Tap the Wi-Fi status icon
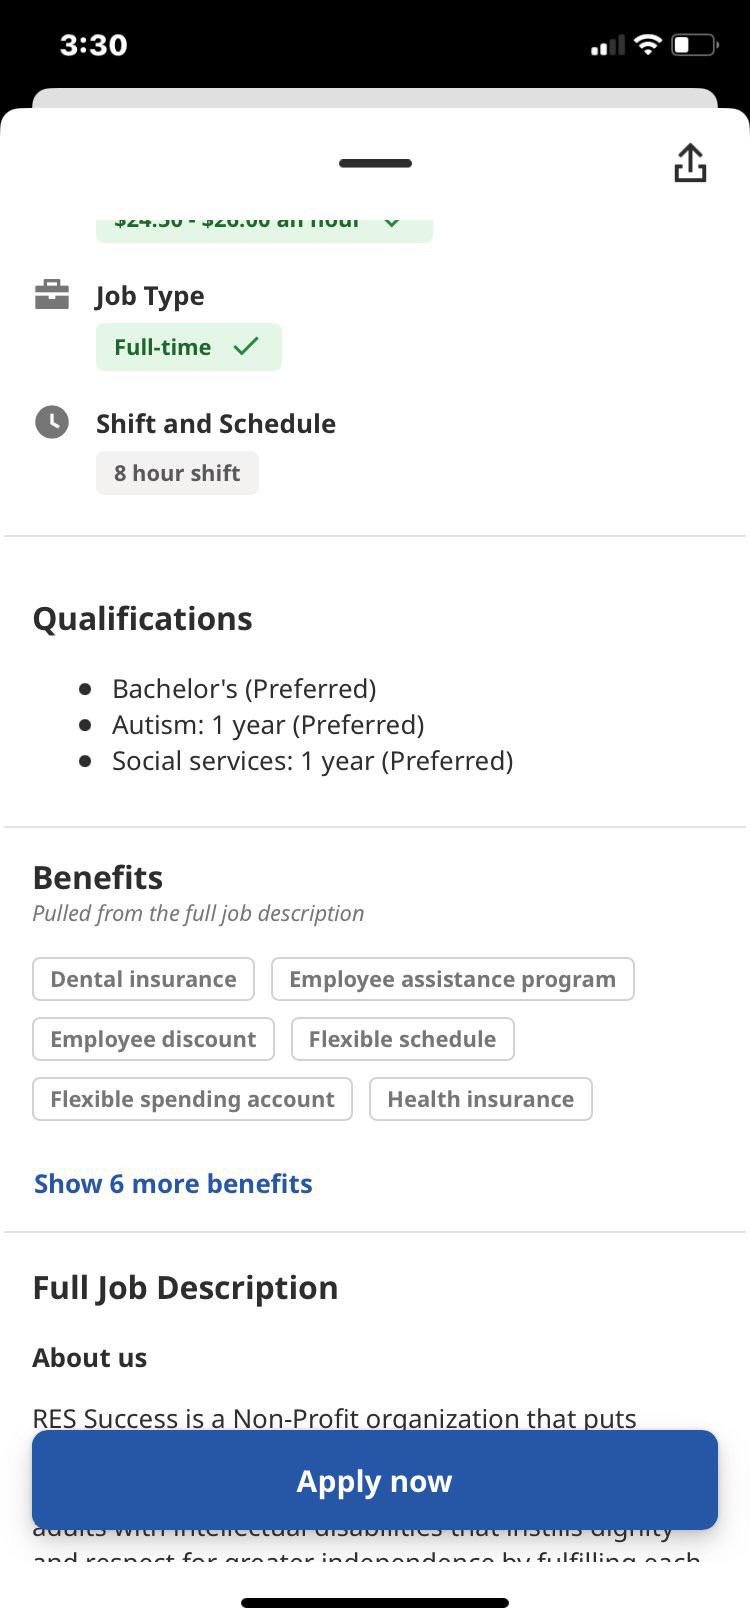Viewport: 750px width, 1624px height. pos(648,45)
